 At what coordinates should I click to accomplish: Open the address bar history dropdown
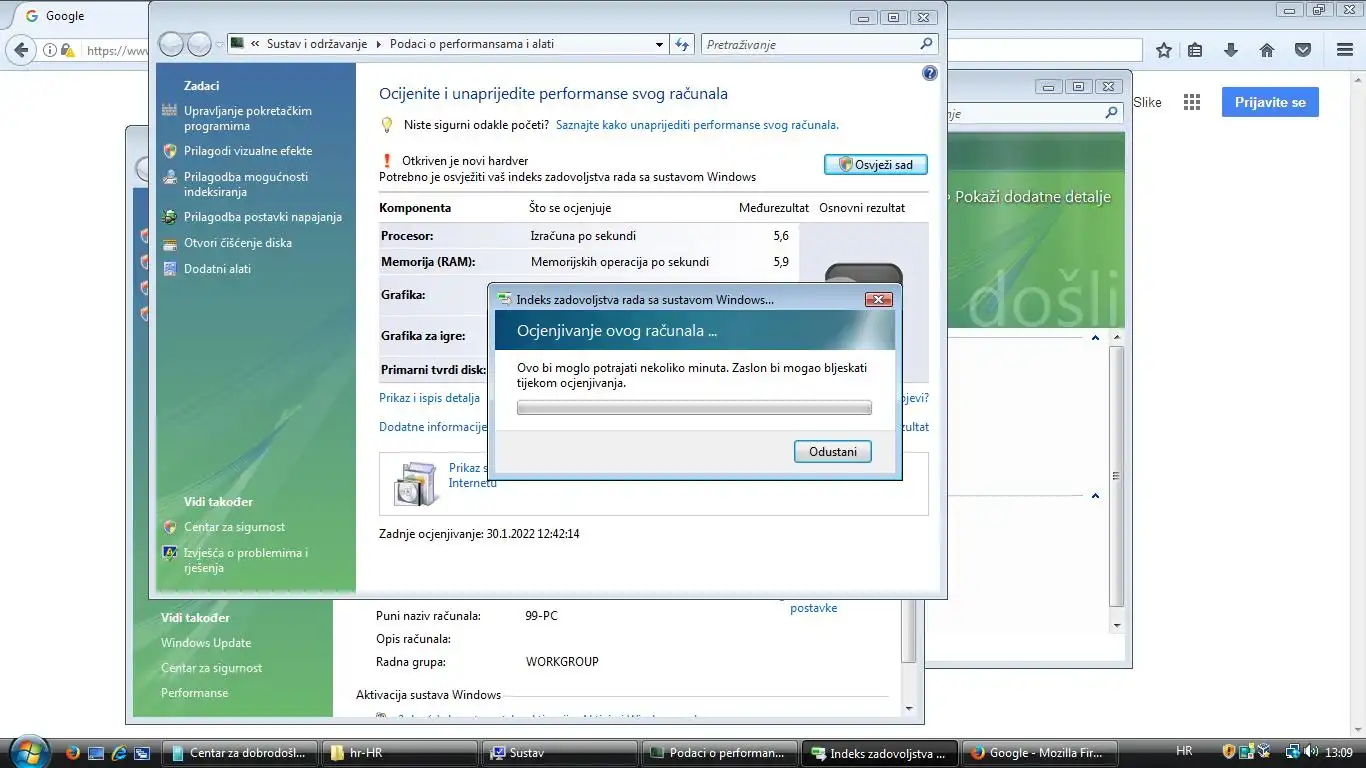[659, 44]
